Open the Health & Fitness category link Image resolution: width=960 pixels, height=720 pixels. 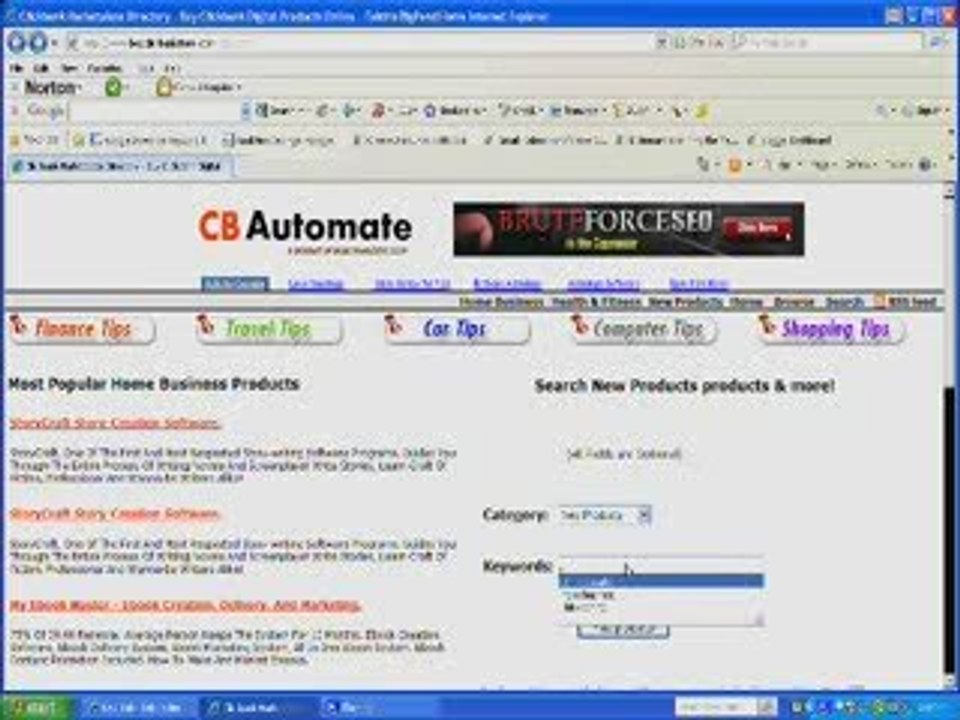(x=596, y=302)
